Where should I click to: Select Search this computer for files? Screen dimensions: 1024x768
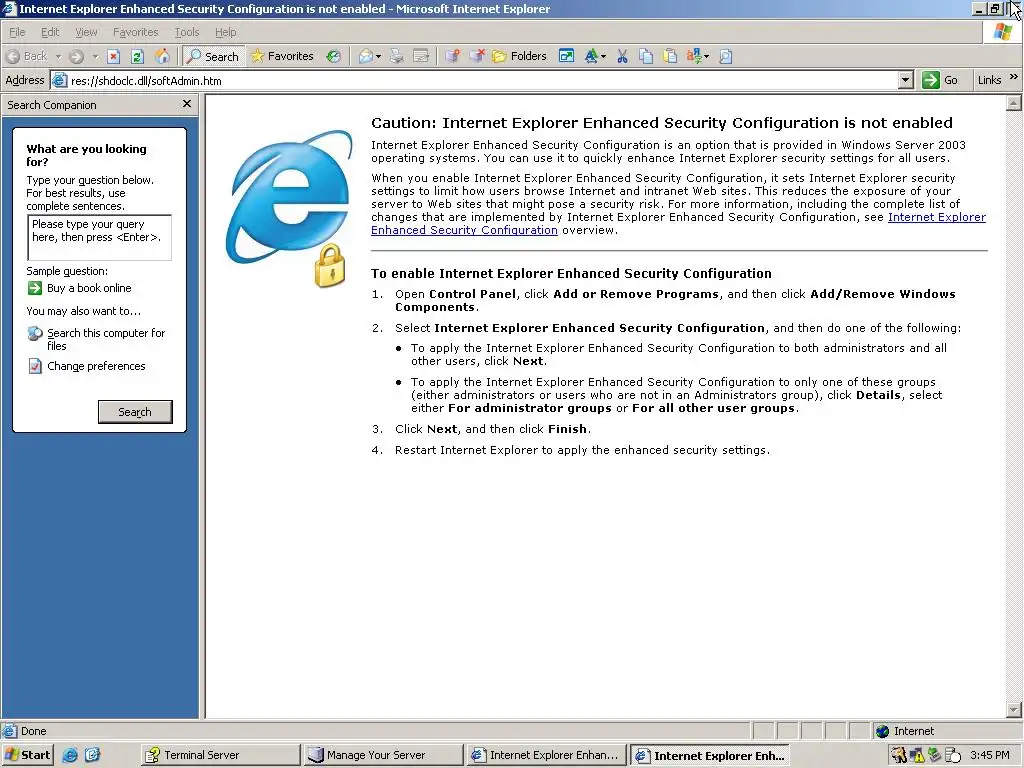tap(106, 339)
